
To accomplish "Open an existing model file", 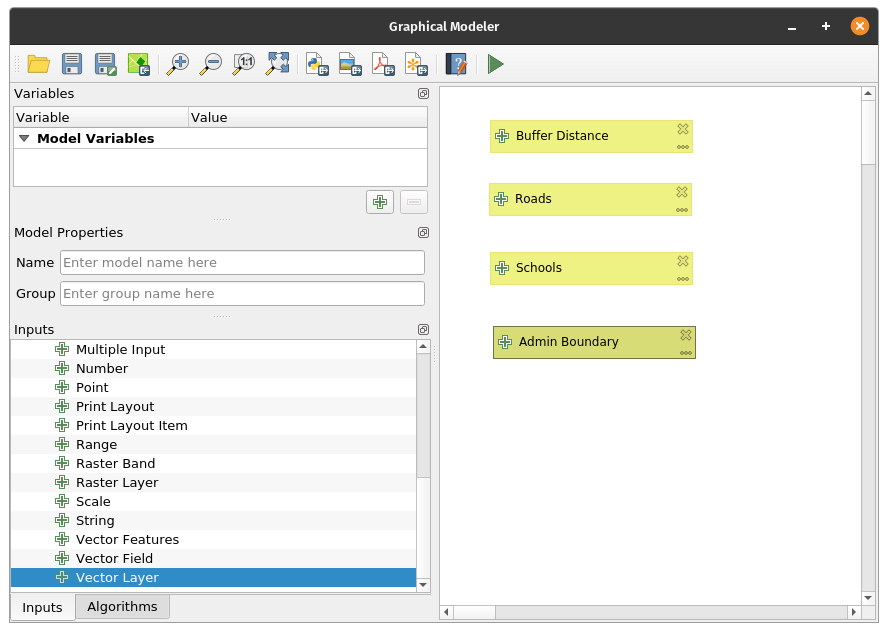I will tap(39, 65).
